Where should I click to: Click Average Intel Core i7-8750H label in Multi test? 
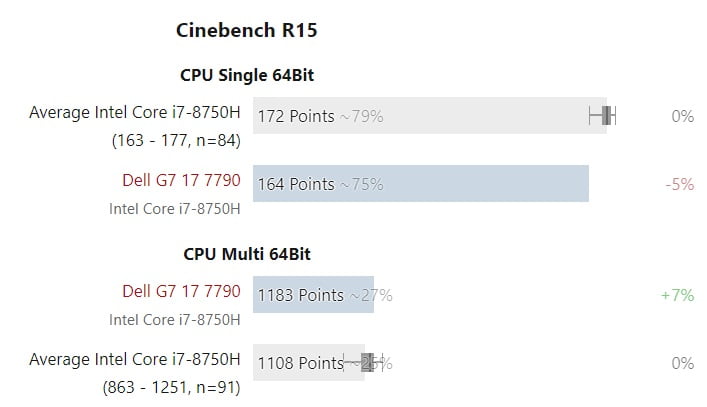pos(135,360)
